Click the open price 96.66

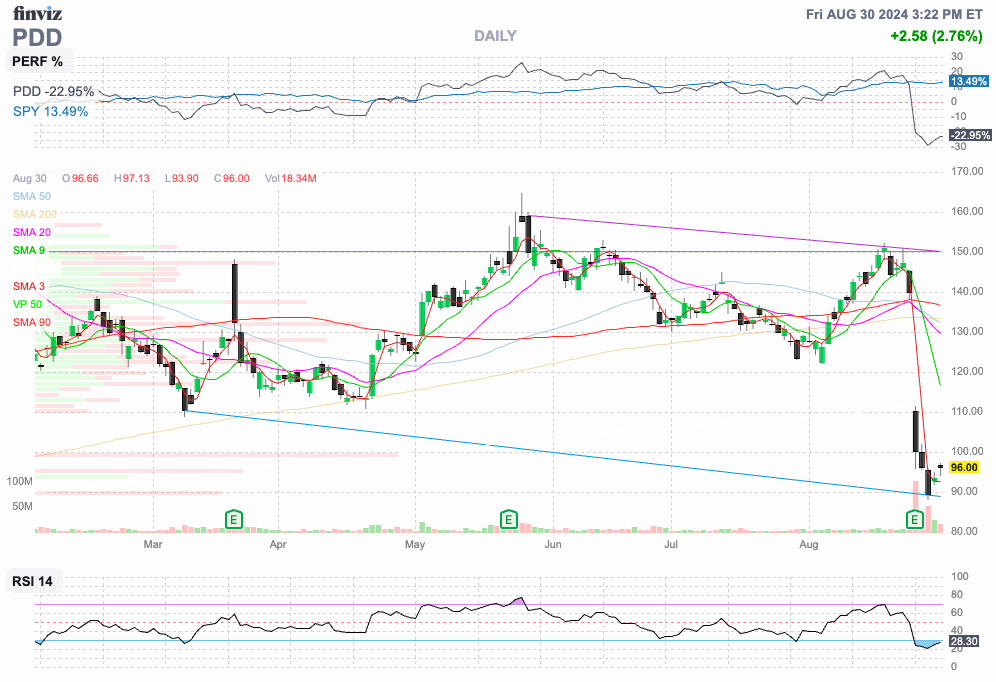(x=85, y=178)
